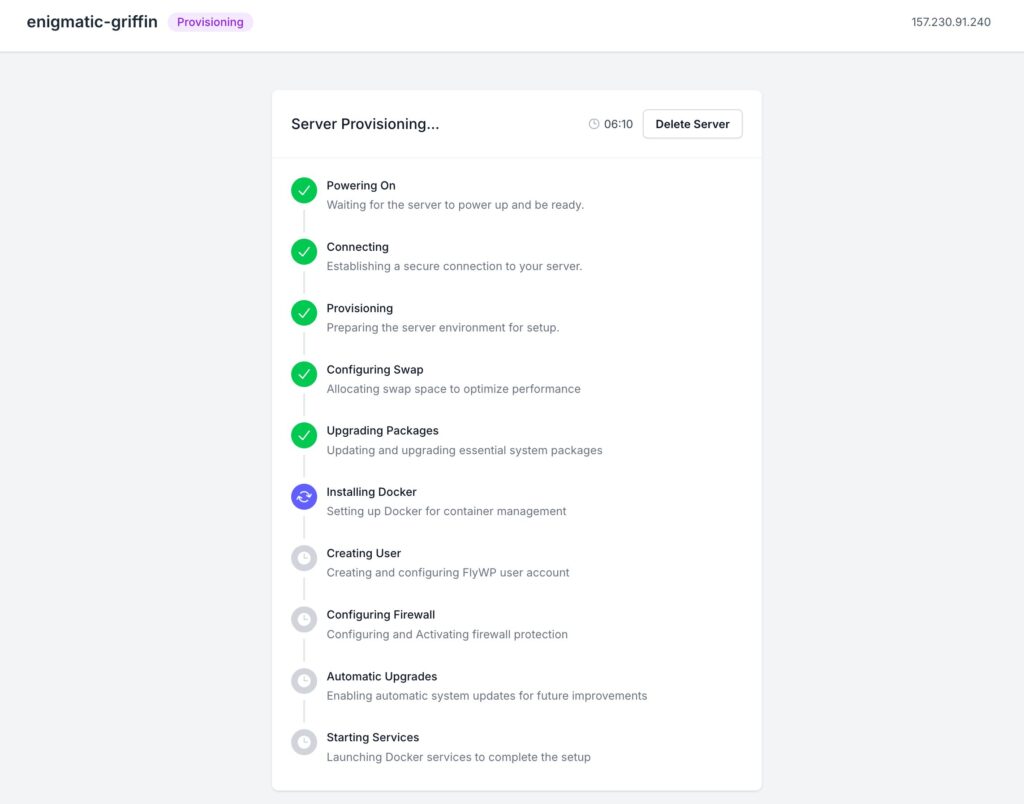Click the Installing Docker step title
The height and width of the screenshot is (804, 1024).
click(371, 492)
